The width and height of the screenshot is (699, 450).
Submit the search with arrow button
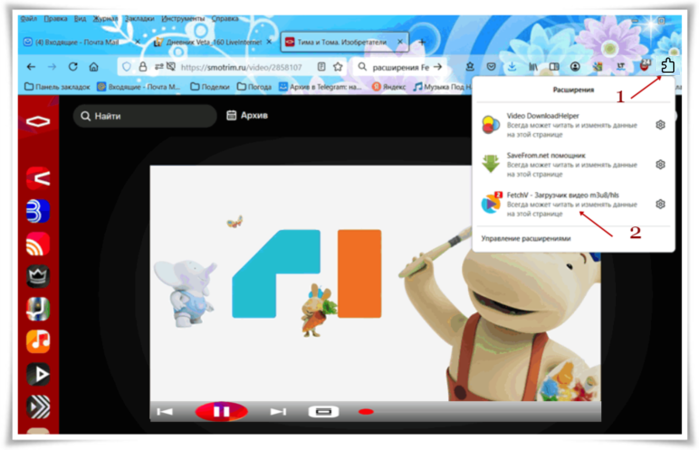point(438,67)
